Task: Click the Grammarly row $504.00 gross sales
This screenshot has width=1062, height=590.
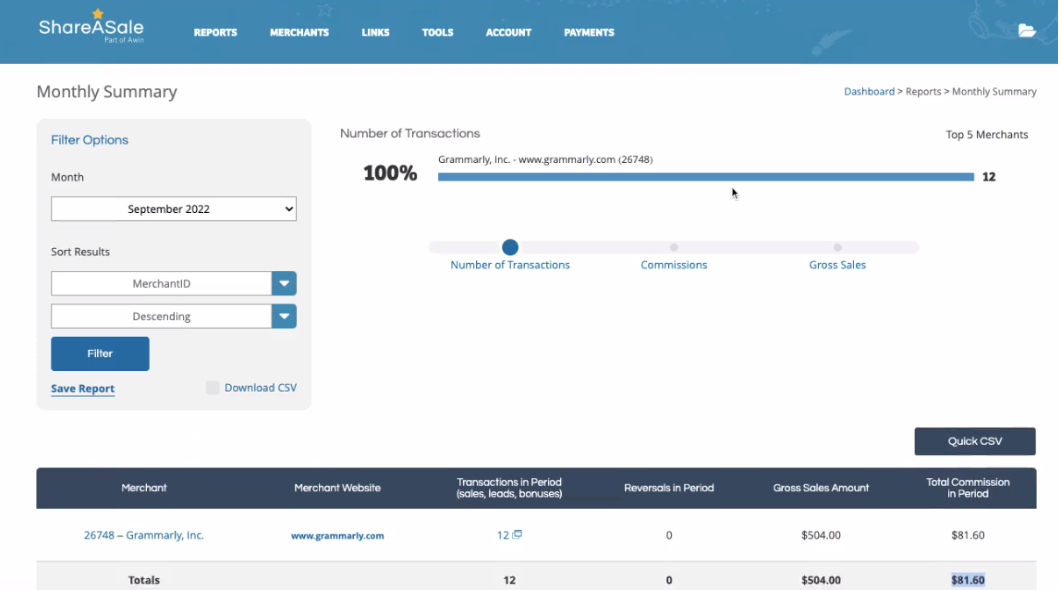Action: pyautogui.click(x=821, y=535)
